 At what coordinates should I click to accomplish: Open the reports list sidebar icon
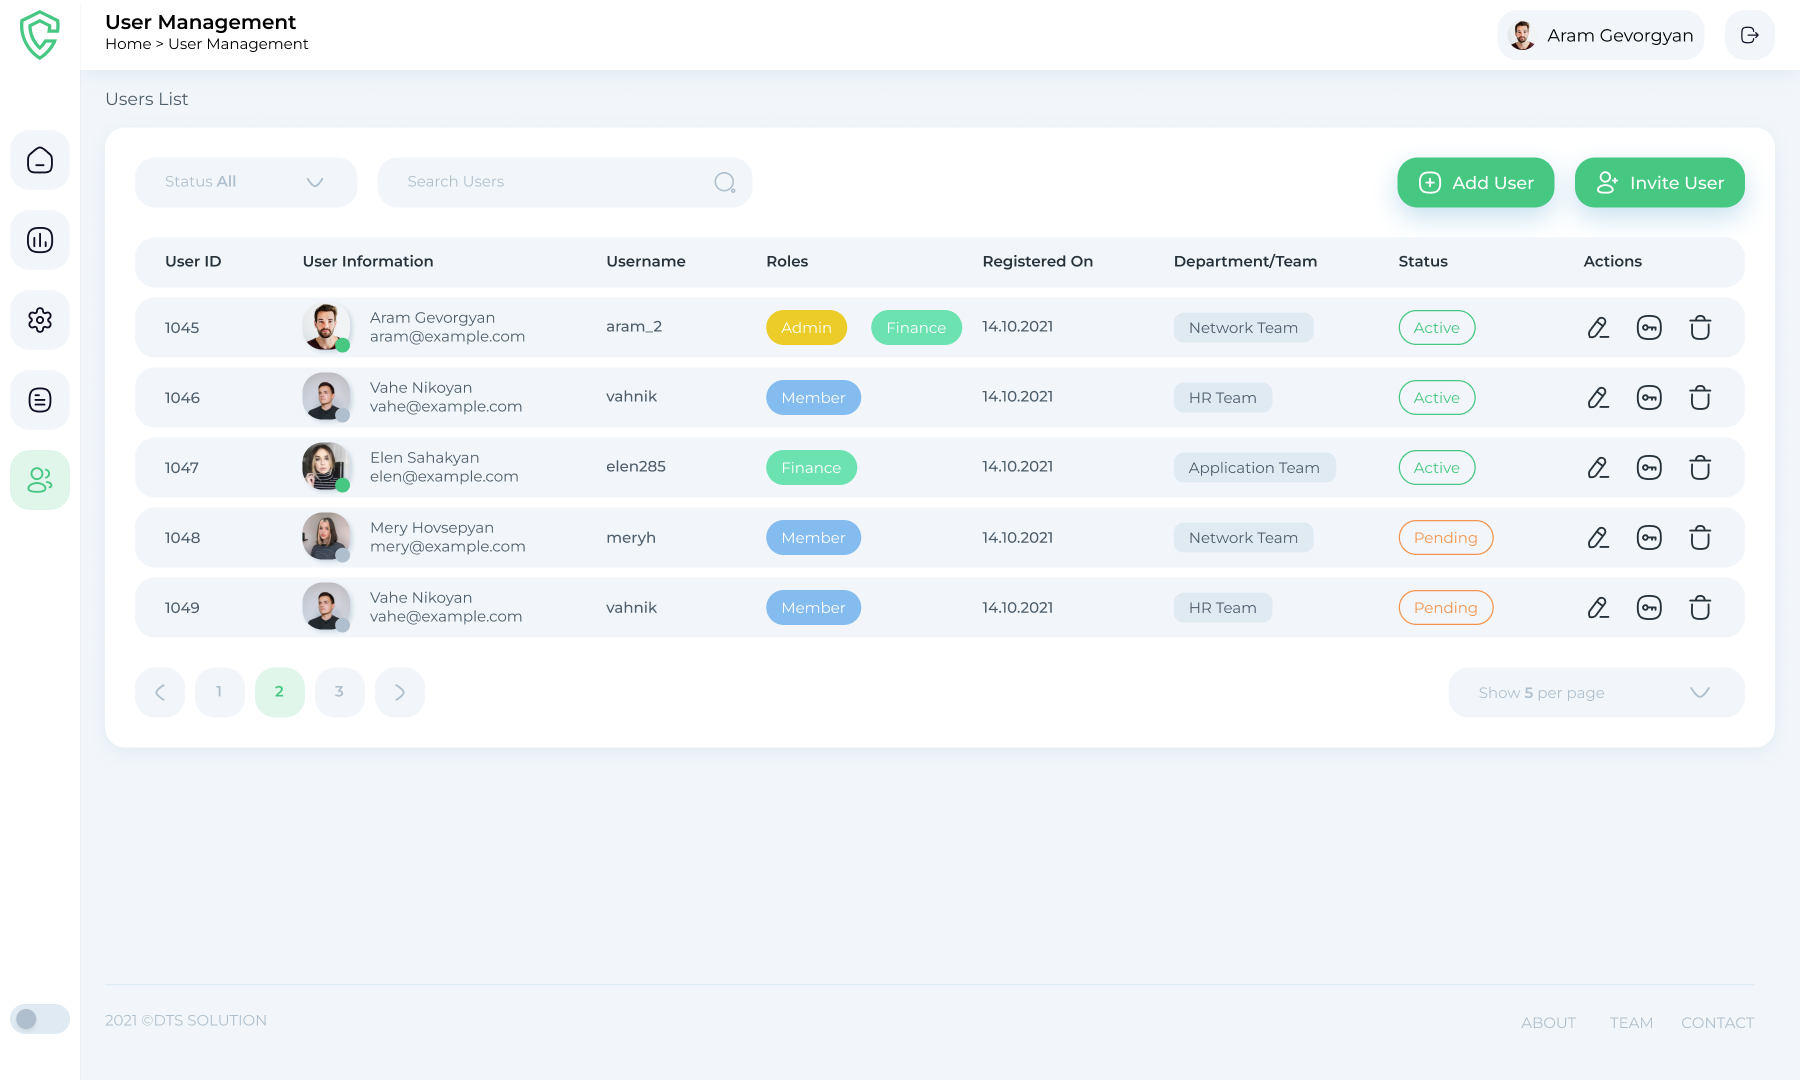pos(40,400)
